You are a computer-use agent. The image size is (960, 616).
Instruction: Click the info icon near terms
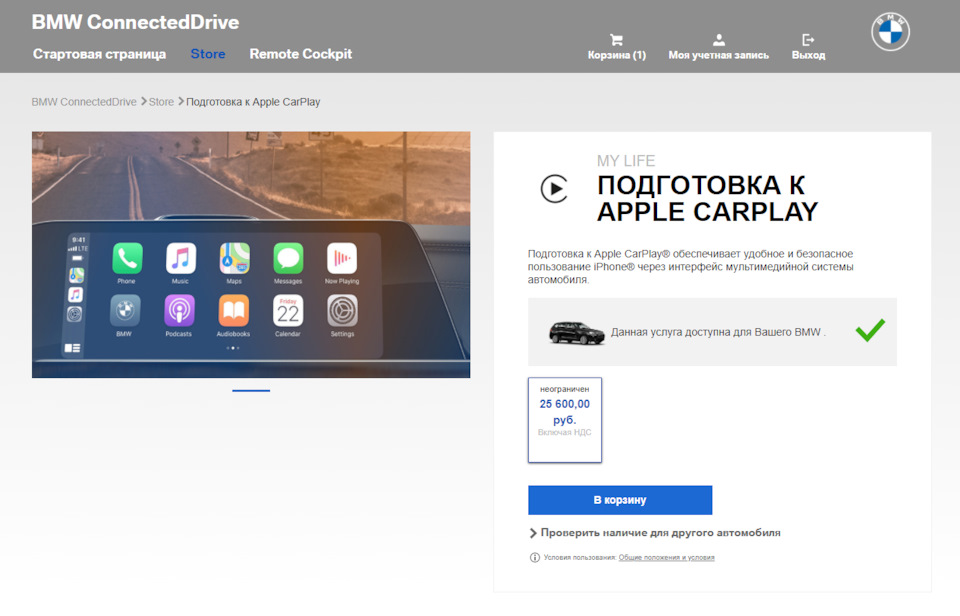pos(534,557)
